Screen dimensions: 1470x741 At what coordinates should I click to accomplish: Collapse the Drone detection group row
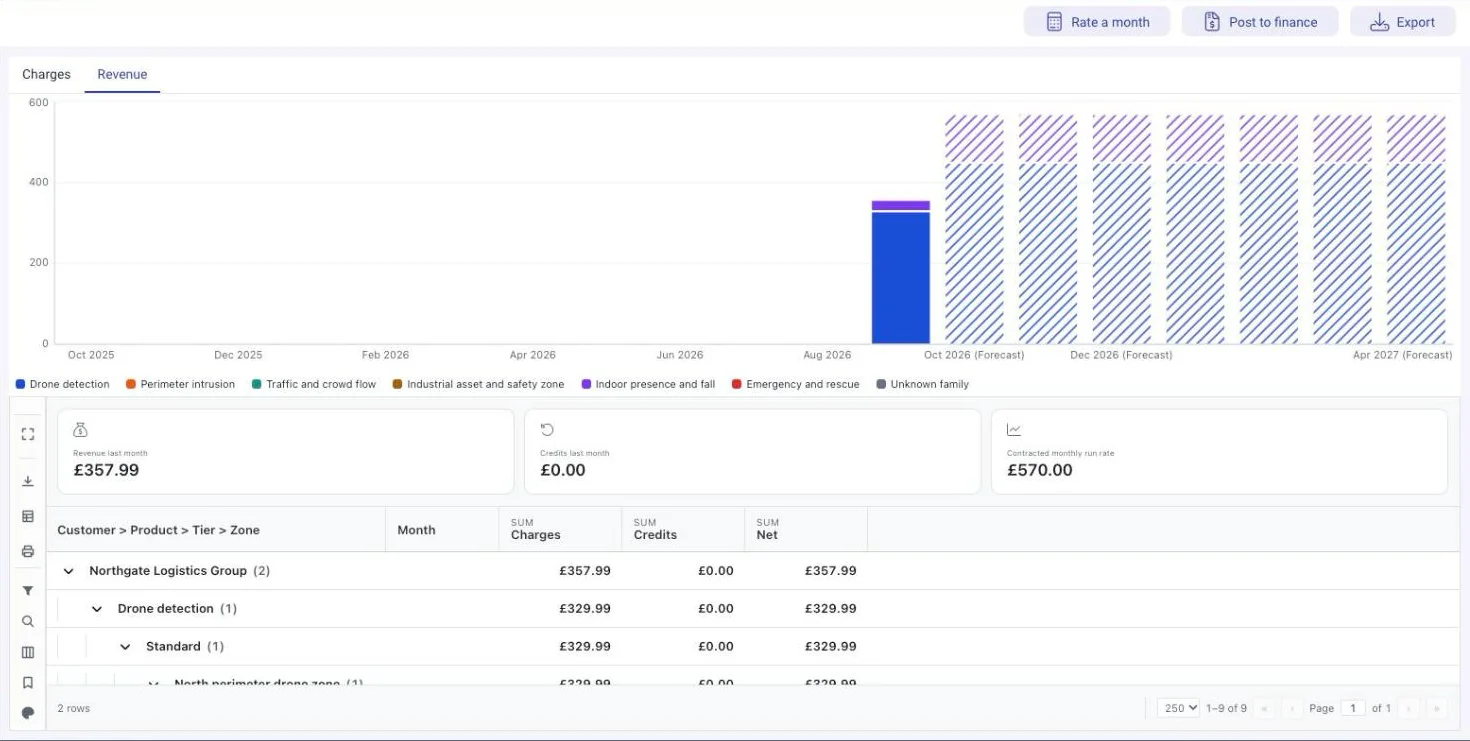pyautogui.click(x=97, y=609)
